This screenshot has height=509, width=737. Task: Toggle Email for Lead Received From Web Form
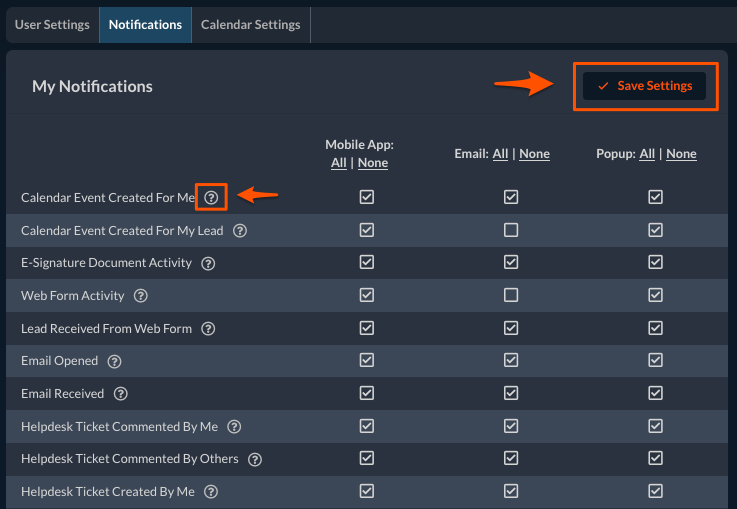511,328
